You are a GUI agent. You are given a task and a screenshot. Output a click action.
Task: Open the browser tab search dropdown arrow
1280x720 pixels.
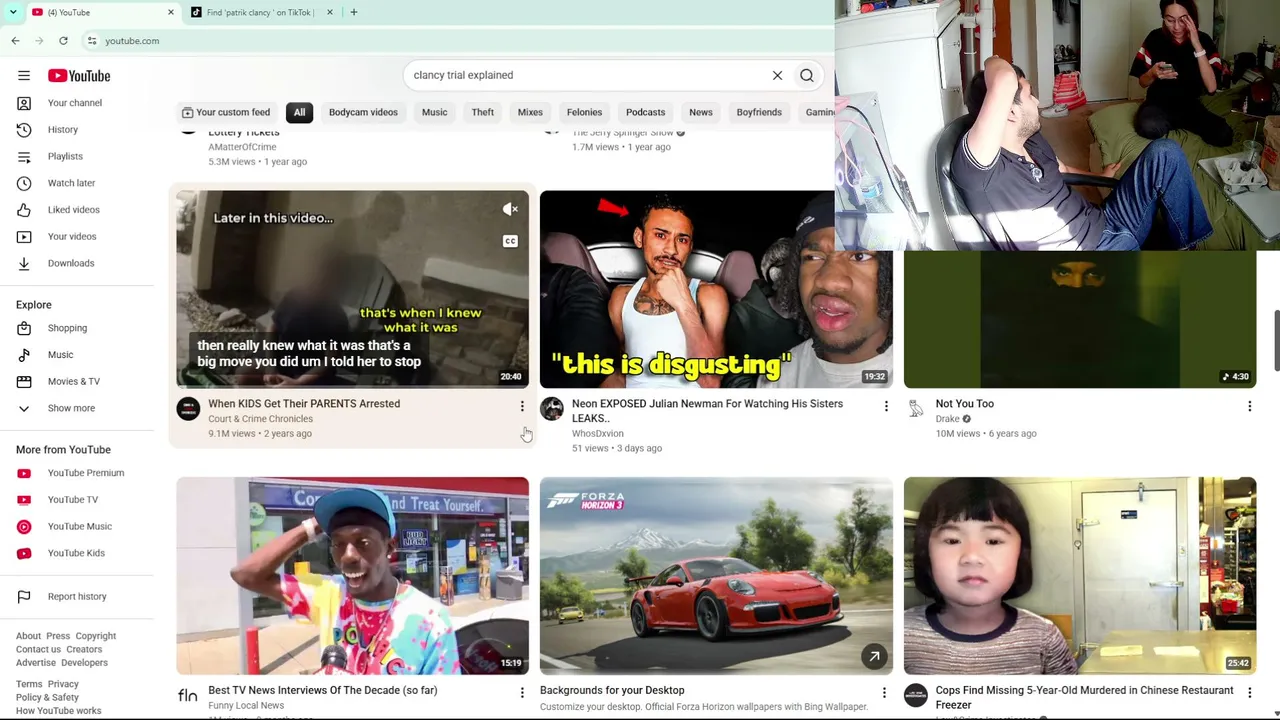[x=12, y=12]
